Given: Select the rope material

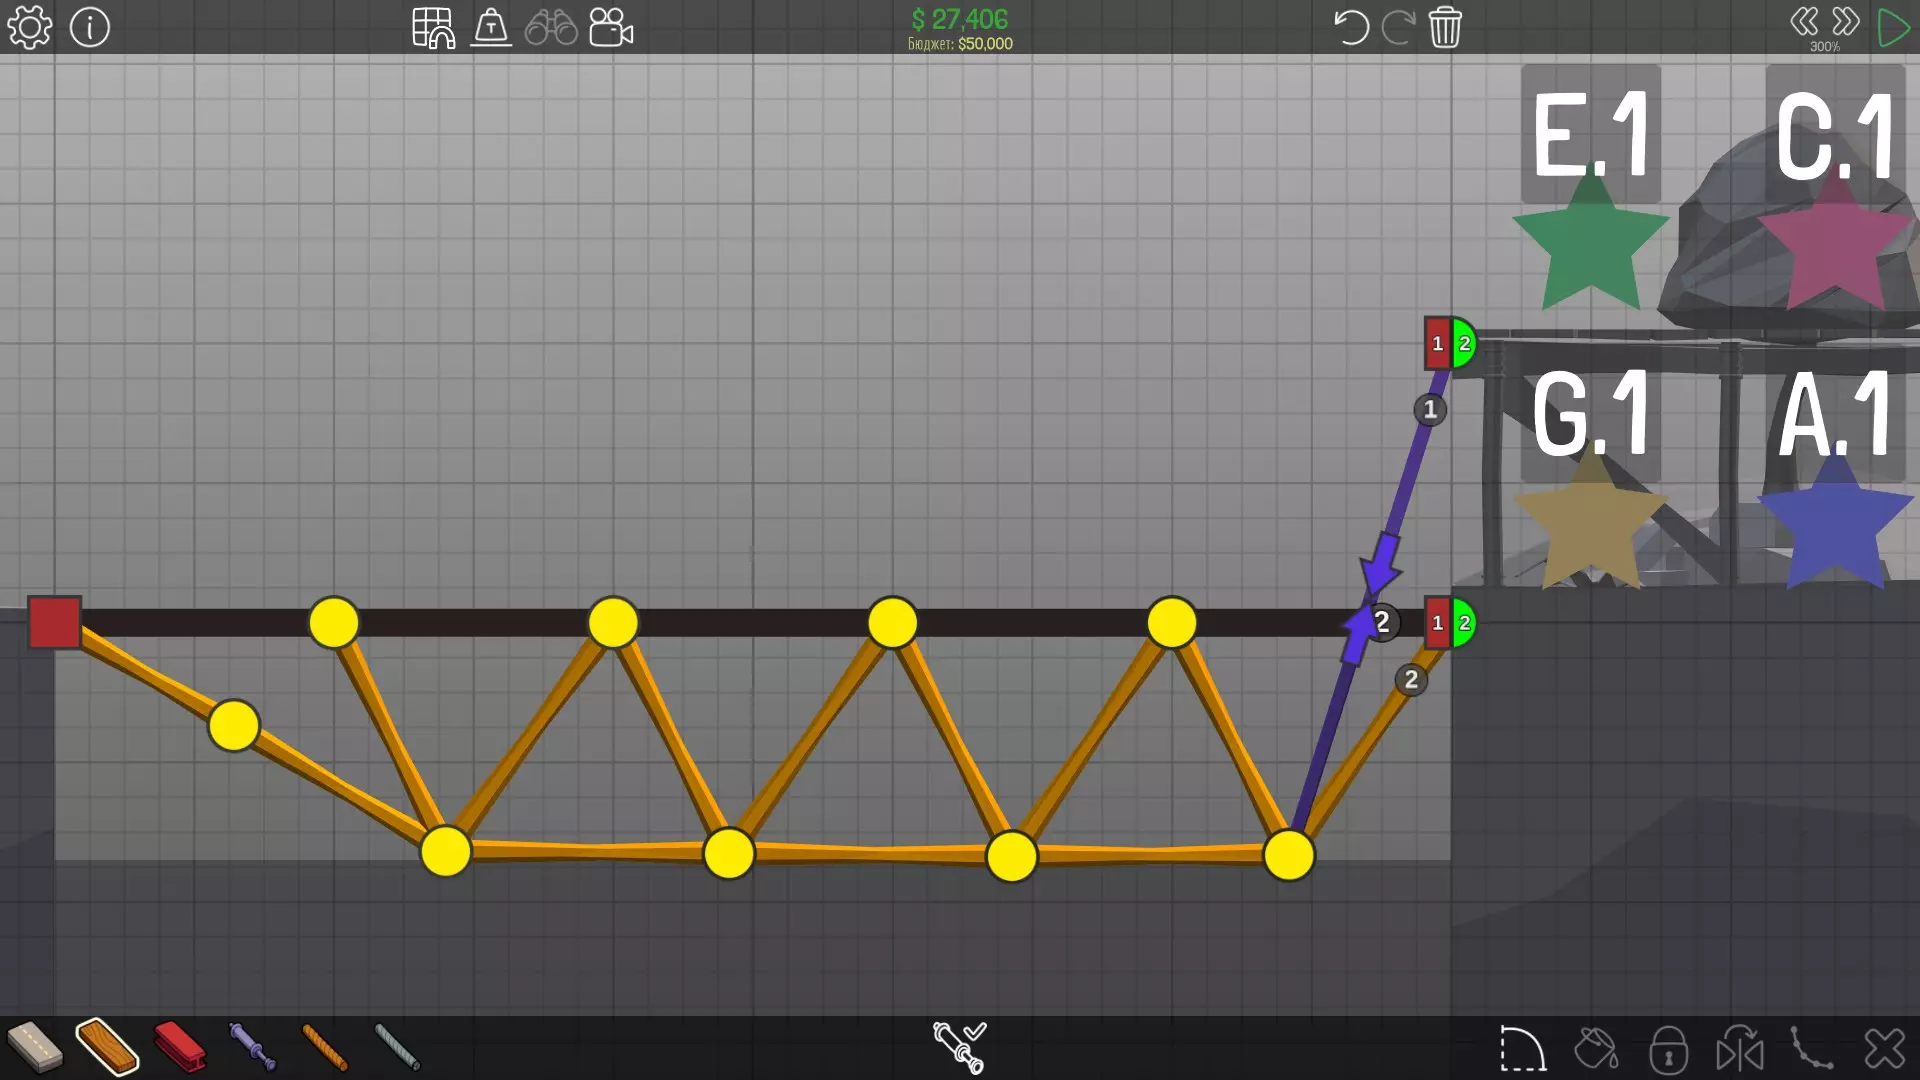Looking at the screenshot, I should (x=325, y=1047).
